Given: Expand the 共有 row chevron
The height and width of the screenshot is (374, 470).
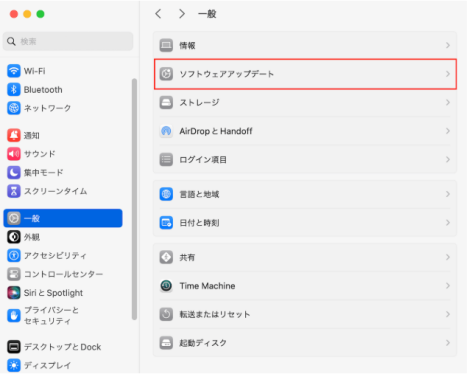Looking at the screenshot, I should tap(448, 257).
